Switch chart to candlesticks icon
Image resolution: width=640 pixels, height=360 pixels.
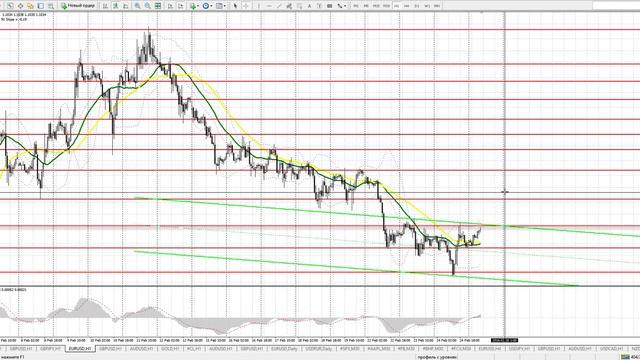(x=116, y=6)
